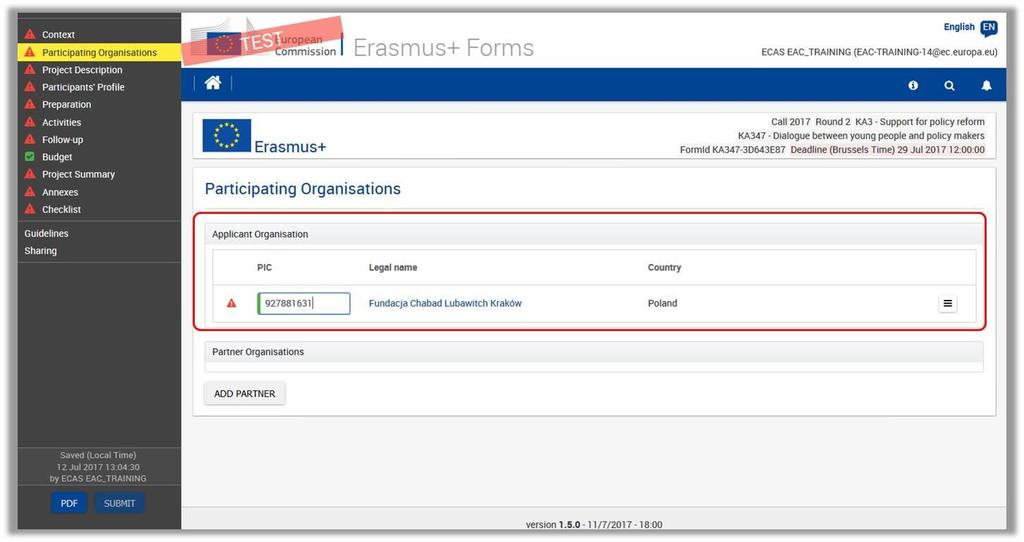
Task: Go to the Annexes section
Action: click(60, 192)
